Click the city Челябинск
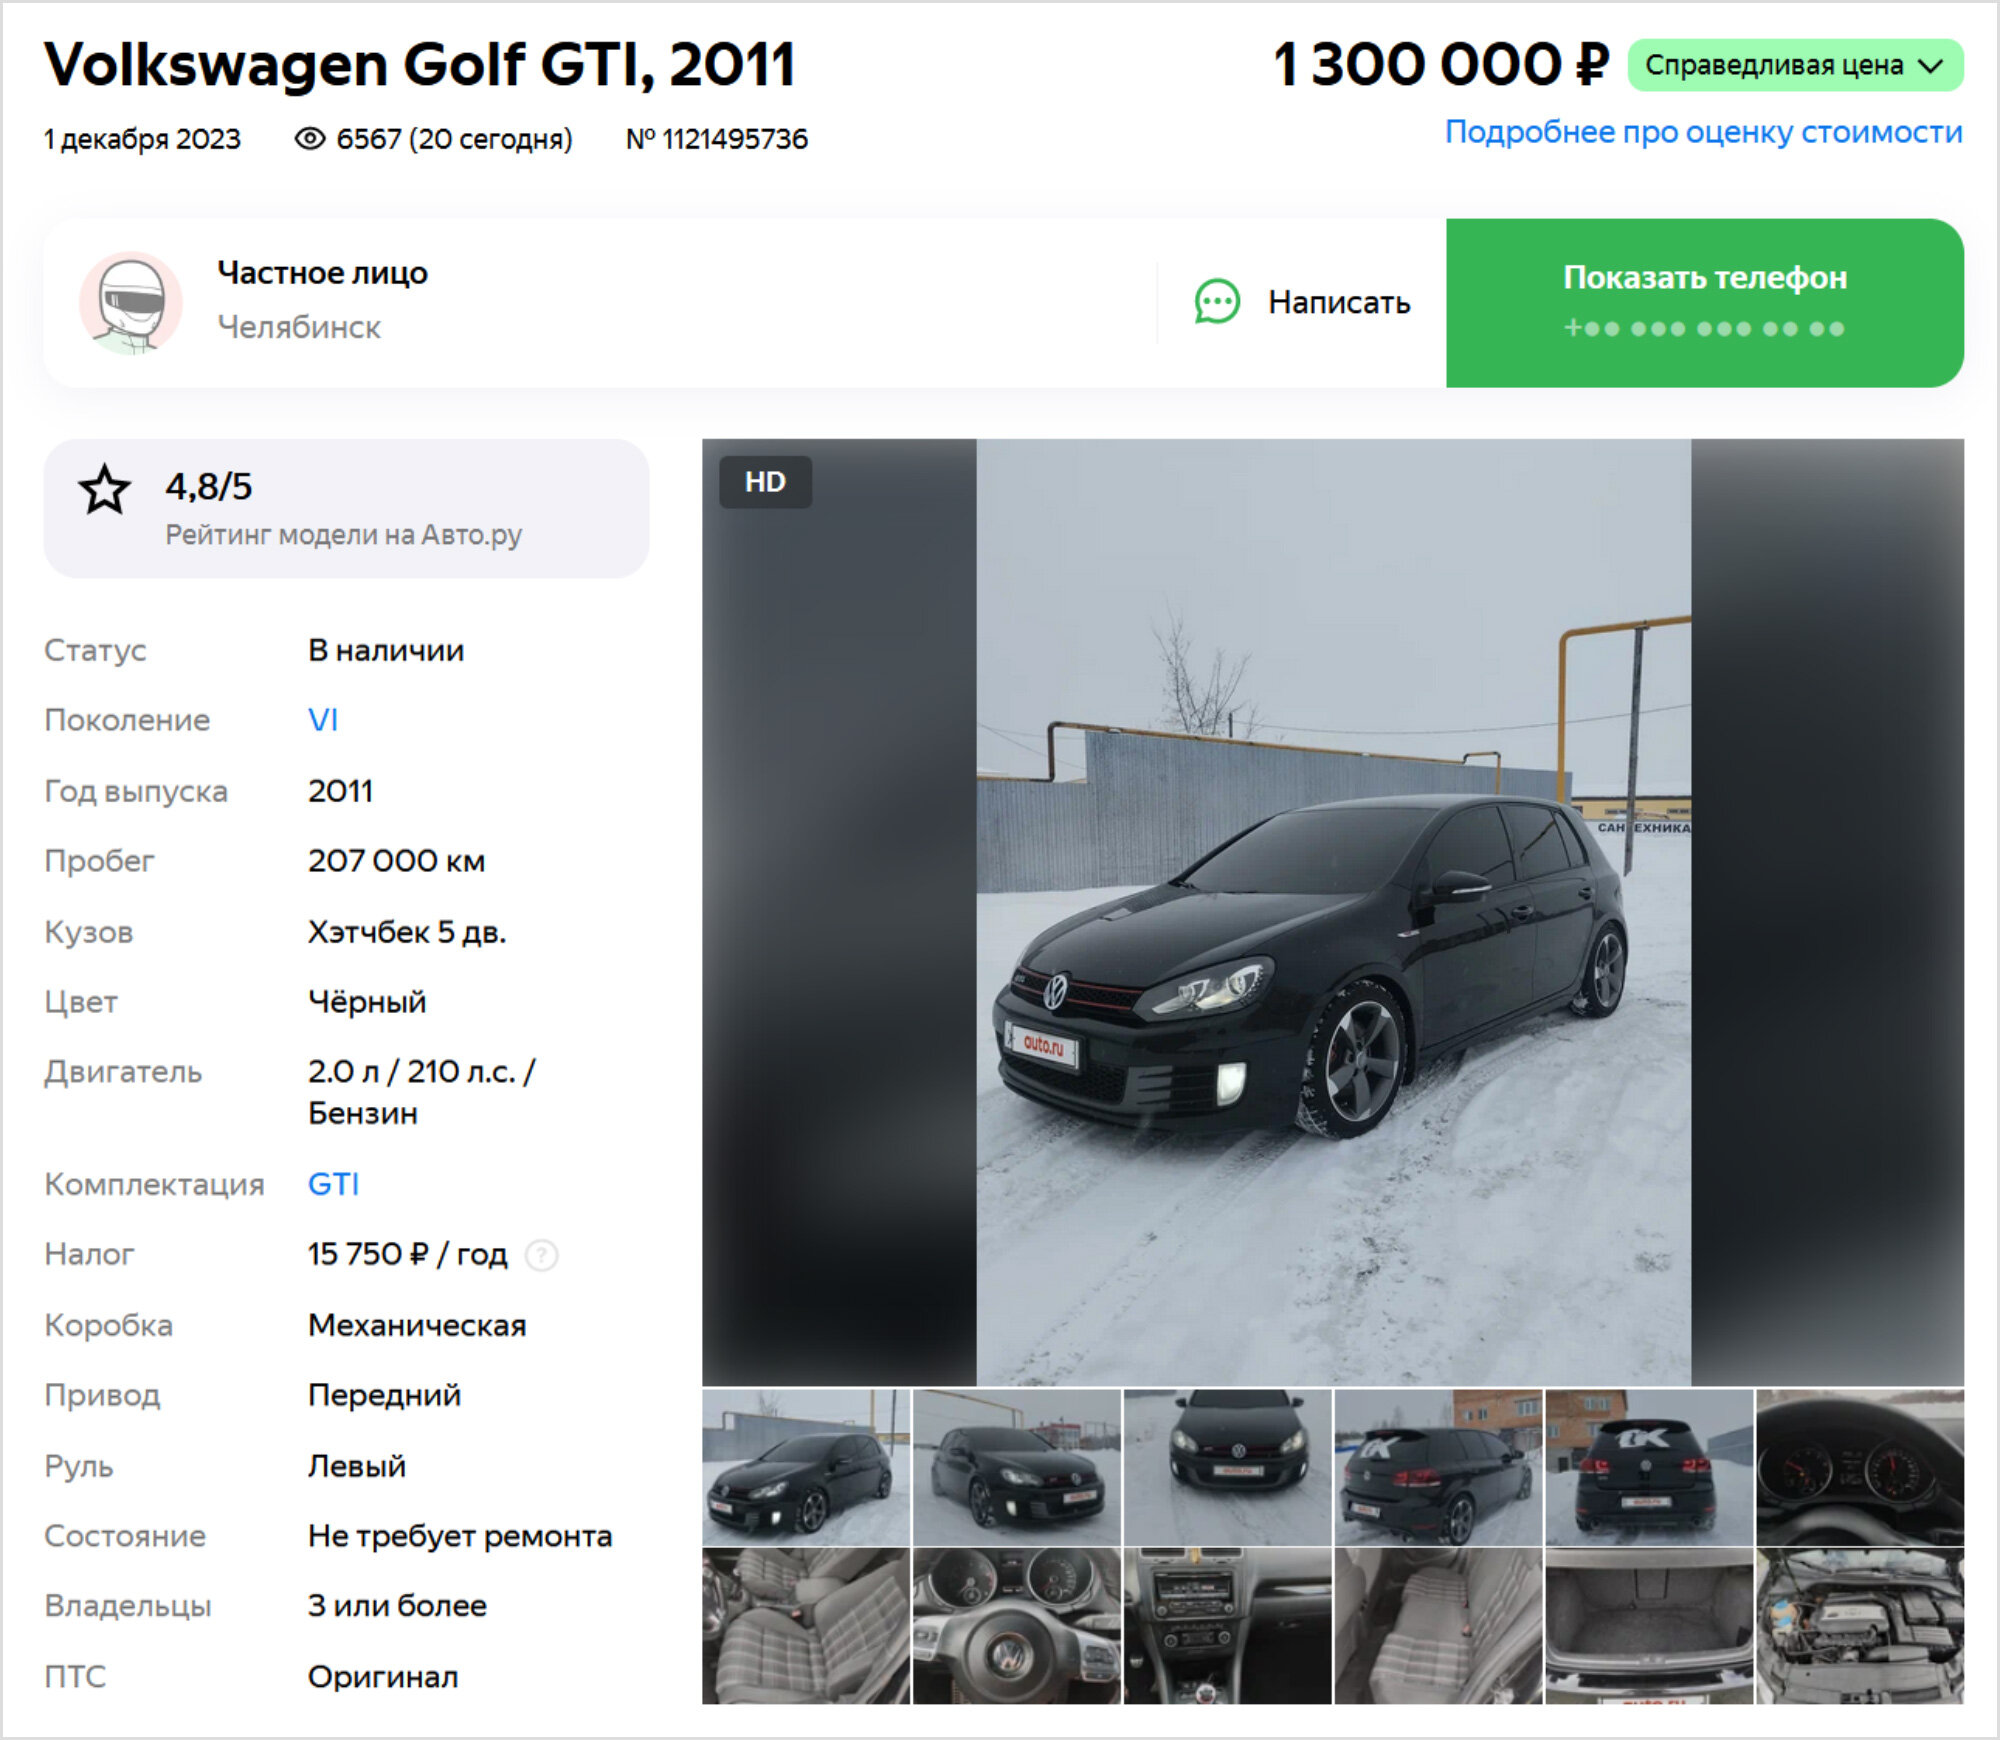The height and width of the screenshot is (1740, 2000). pyautogui.click(x=299, y=327)
